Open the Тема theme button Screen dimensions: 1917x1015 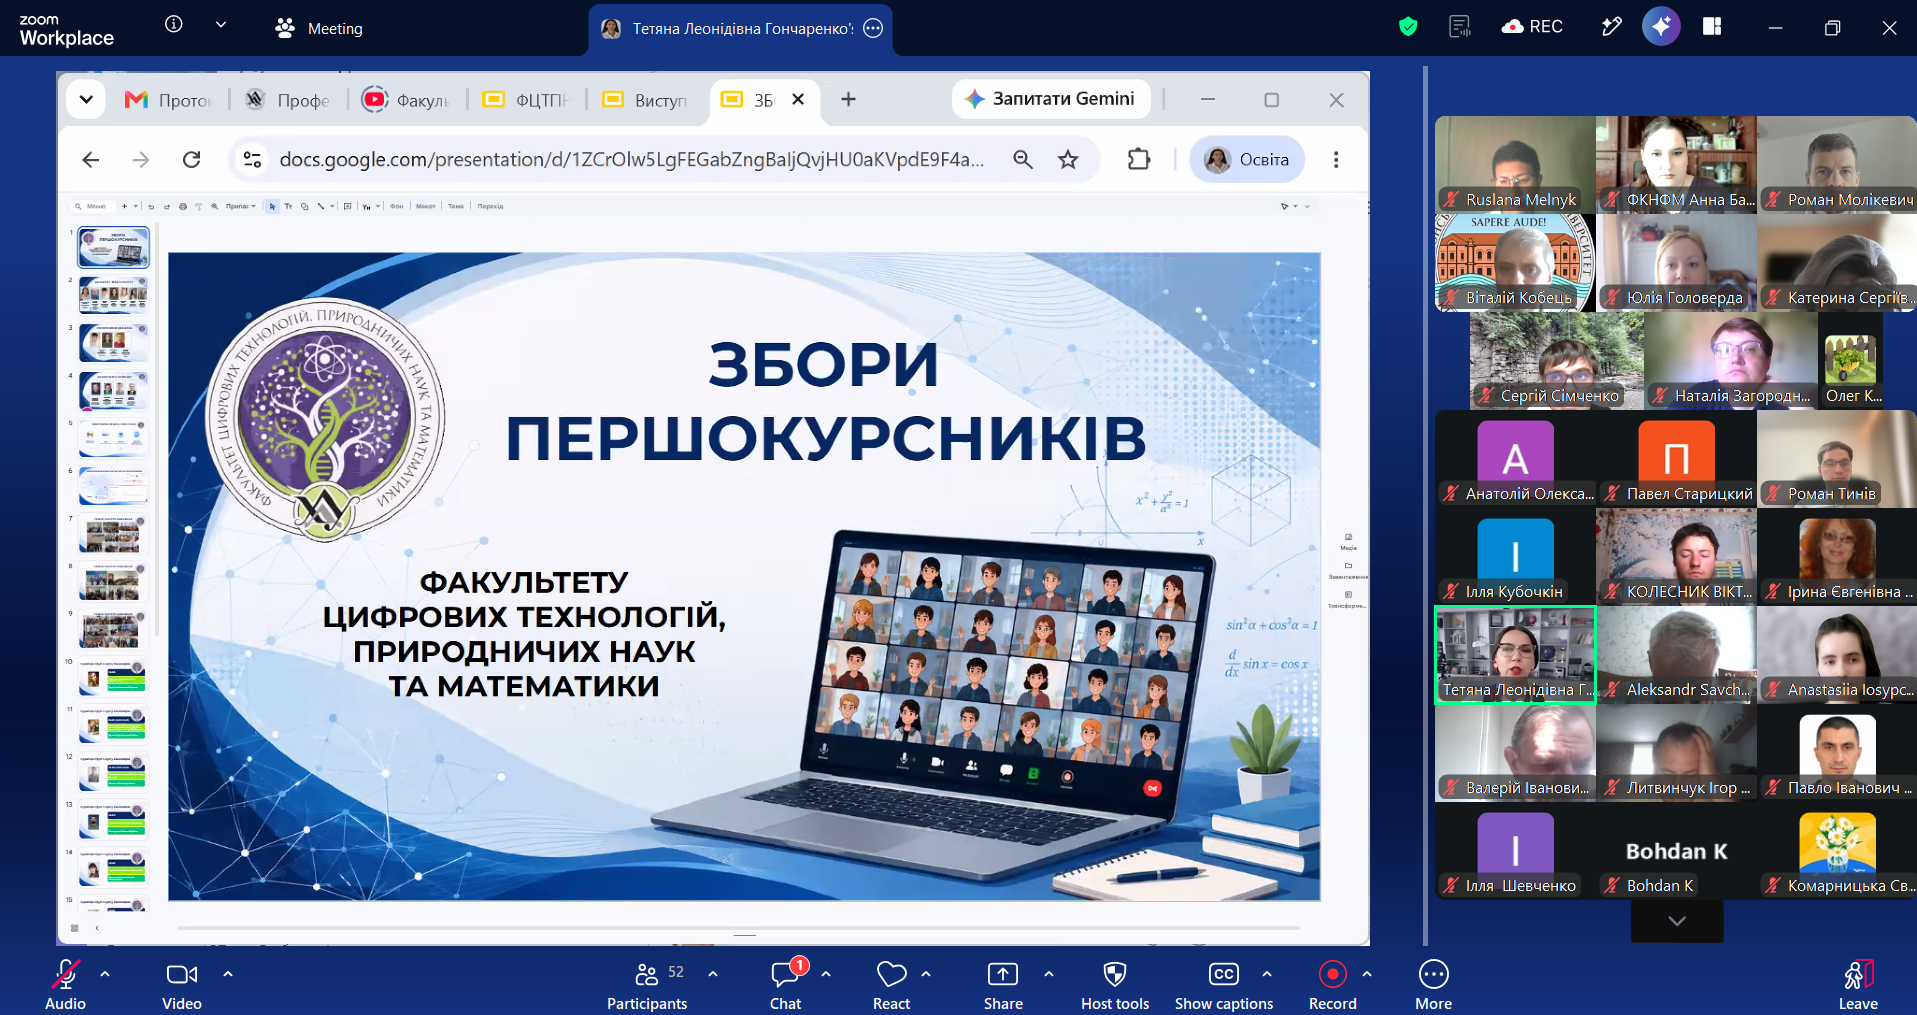pos(456,206)
